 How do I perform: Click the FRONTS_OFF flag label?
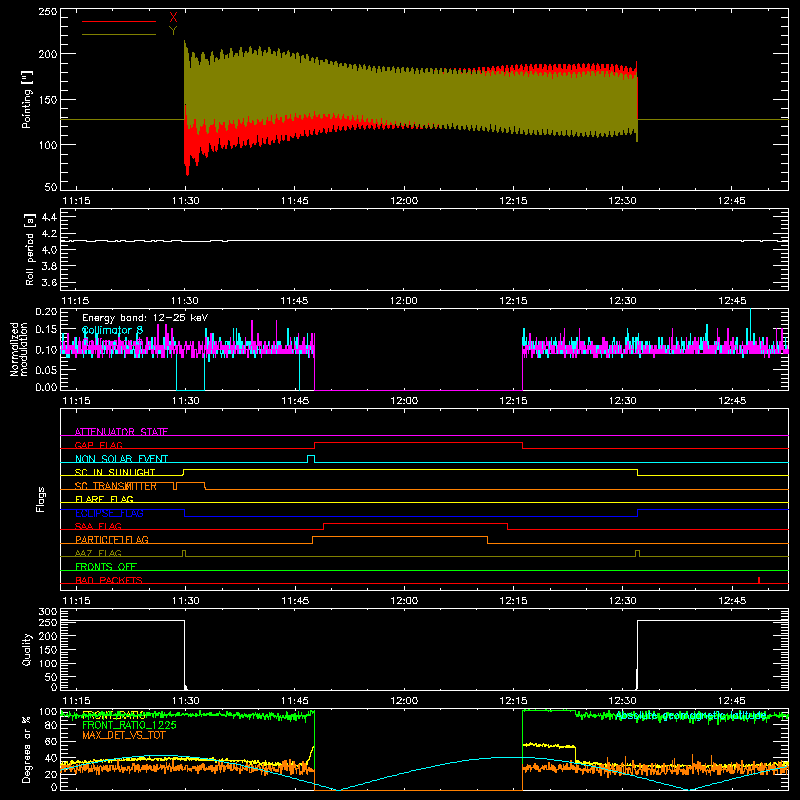pos(106,566)
